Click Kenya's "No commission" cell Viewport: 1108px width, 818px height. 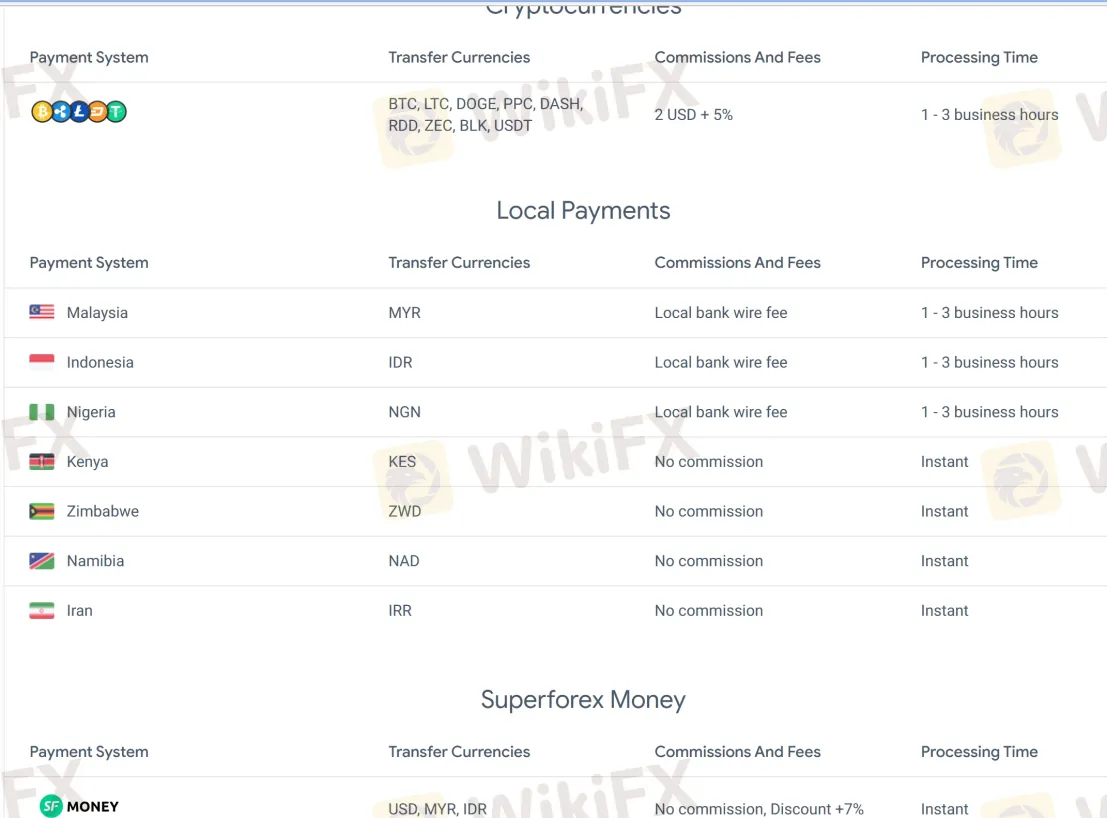click(x=709, y=461)
